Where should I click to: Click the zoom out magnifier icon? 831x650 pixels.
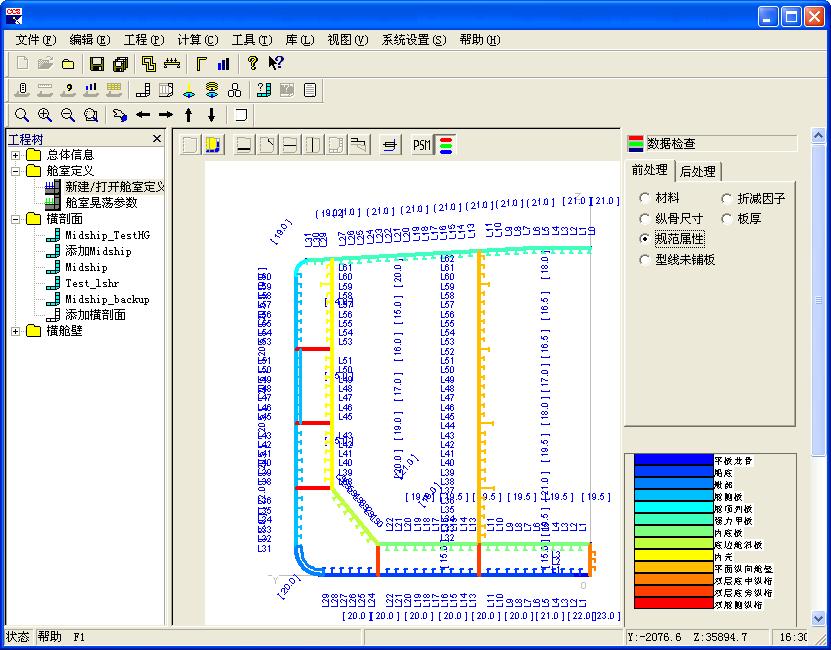click(x=67, y=115)
